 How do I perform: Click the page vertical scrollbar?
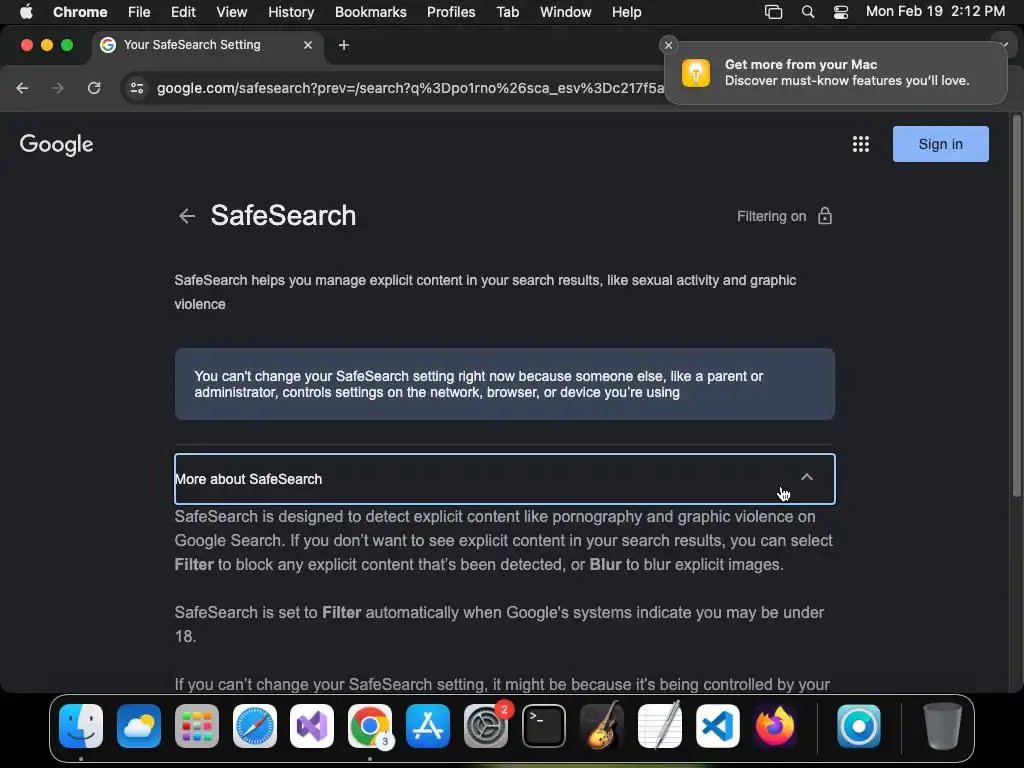[1016, 307]
